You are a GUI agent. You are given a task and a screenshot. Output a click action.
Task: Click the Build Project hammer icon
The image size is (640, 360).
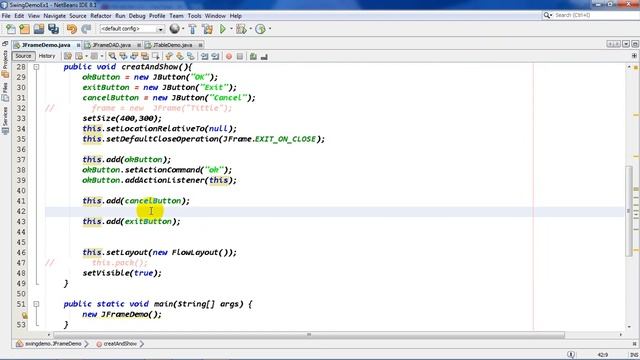(193, 29)
